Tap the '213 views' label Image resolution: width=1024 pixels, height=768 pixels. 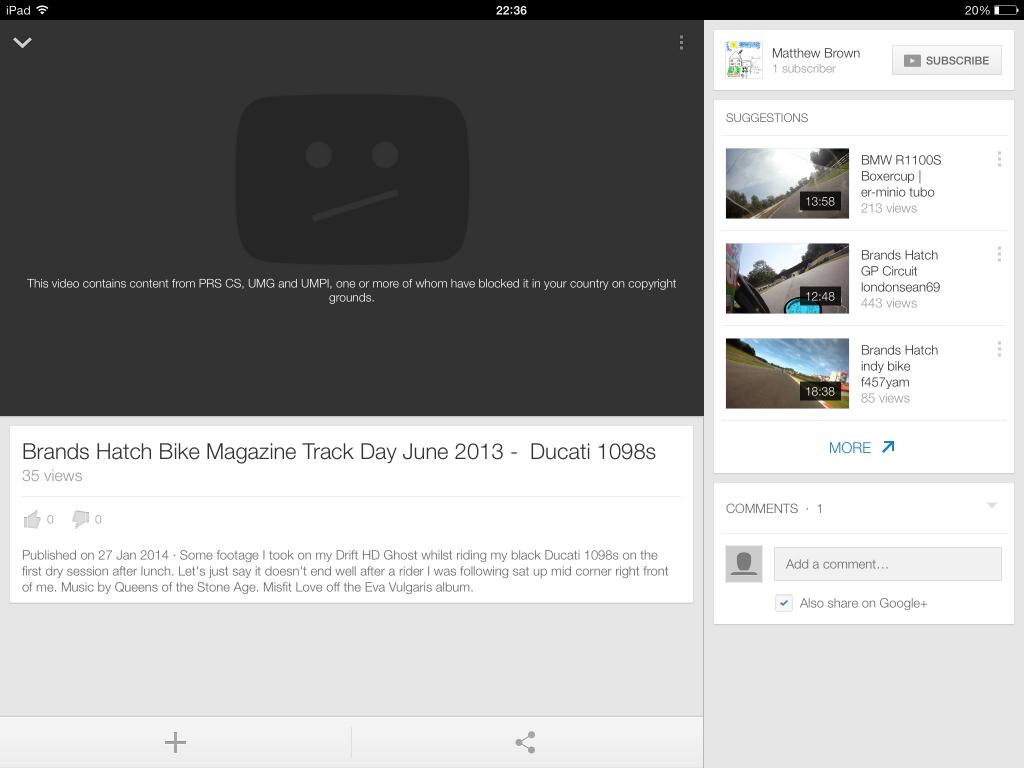tap(888, 208)
